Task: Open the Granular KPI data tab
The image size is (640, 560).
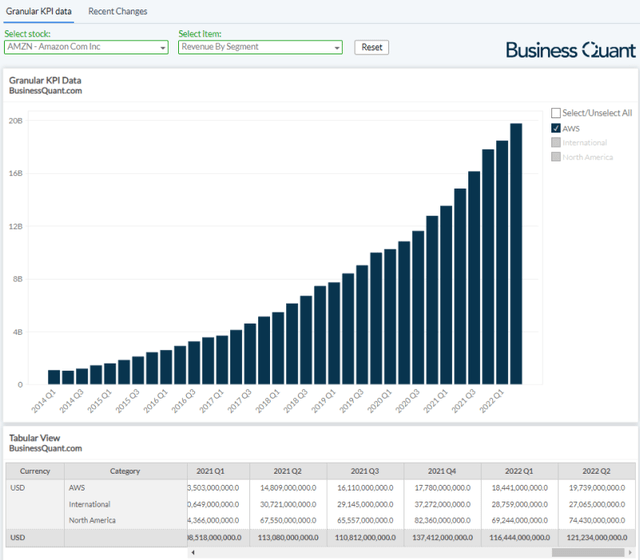Action: [39, 11]
